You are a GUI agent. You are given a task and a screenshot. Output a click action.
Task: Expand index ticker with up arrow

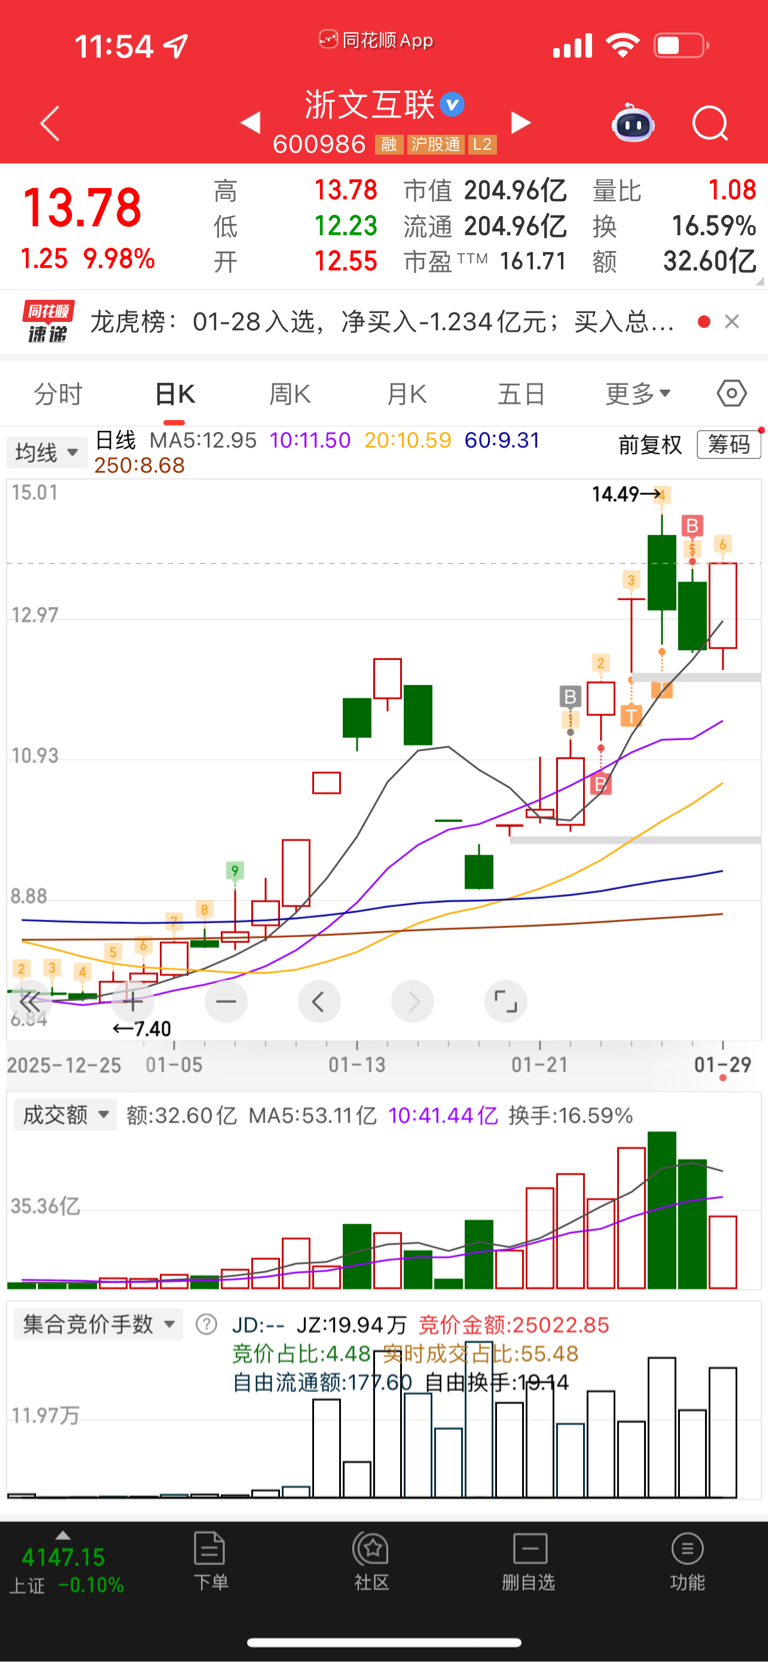click(x=63, y=1535)
